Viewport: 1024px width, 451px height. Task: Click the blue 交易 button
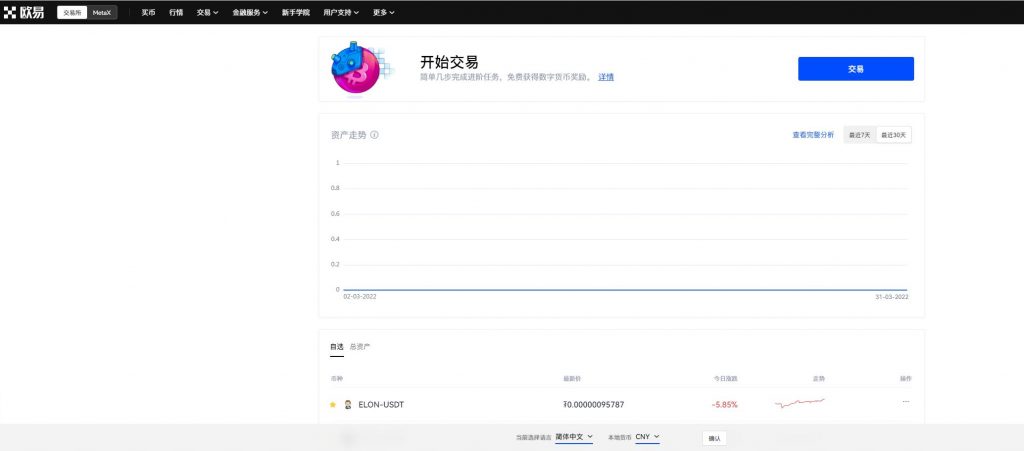point(856,69)
